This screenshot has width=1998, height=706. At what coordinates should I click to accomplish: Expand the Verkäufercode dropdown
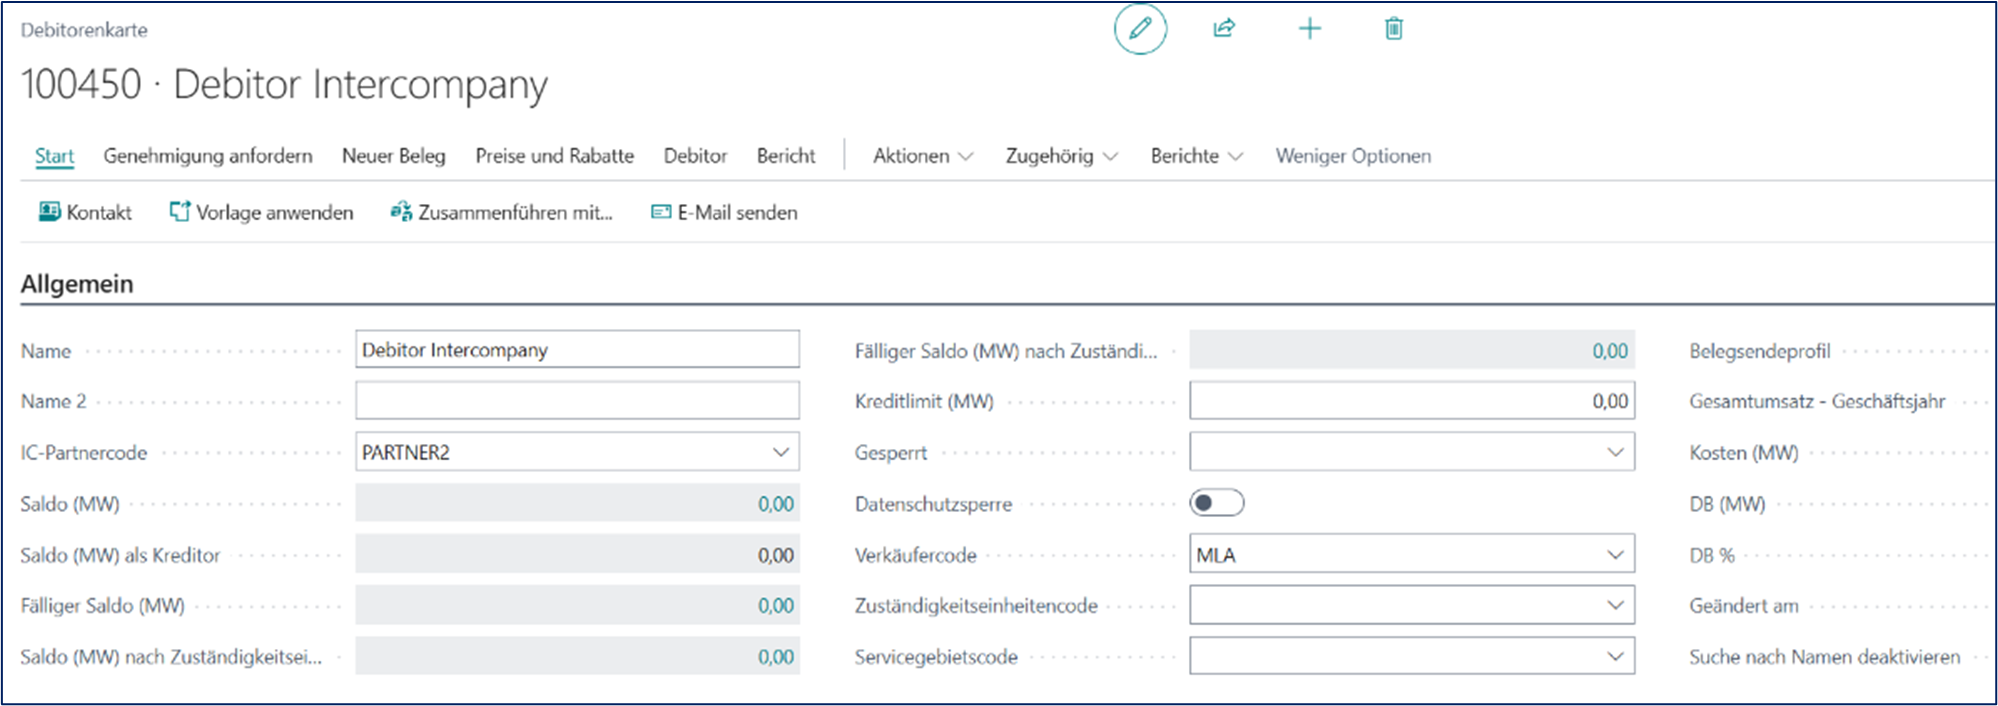click(1615, 555)
